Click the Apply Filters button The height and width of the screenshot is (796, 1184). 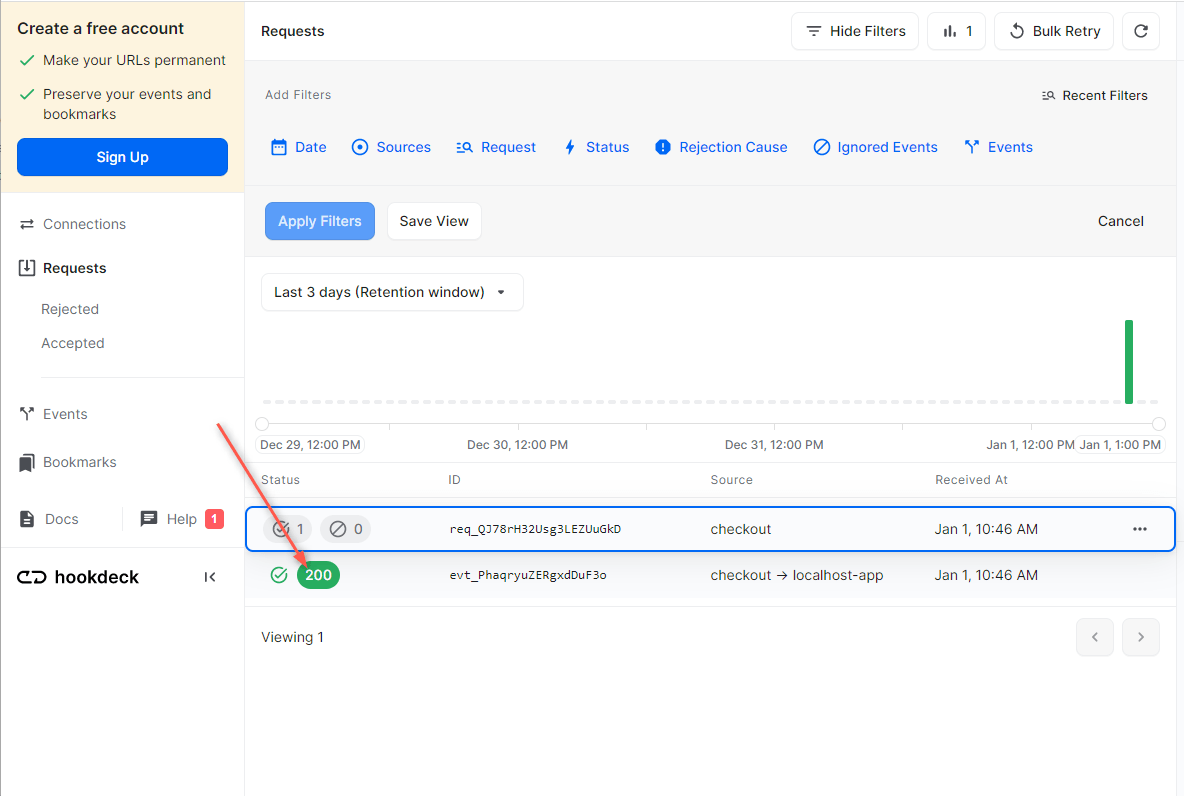tap(320, 221)
